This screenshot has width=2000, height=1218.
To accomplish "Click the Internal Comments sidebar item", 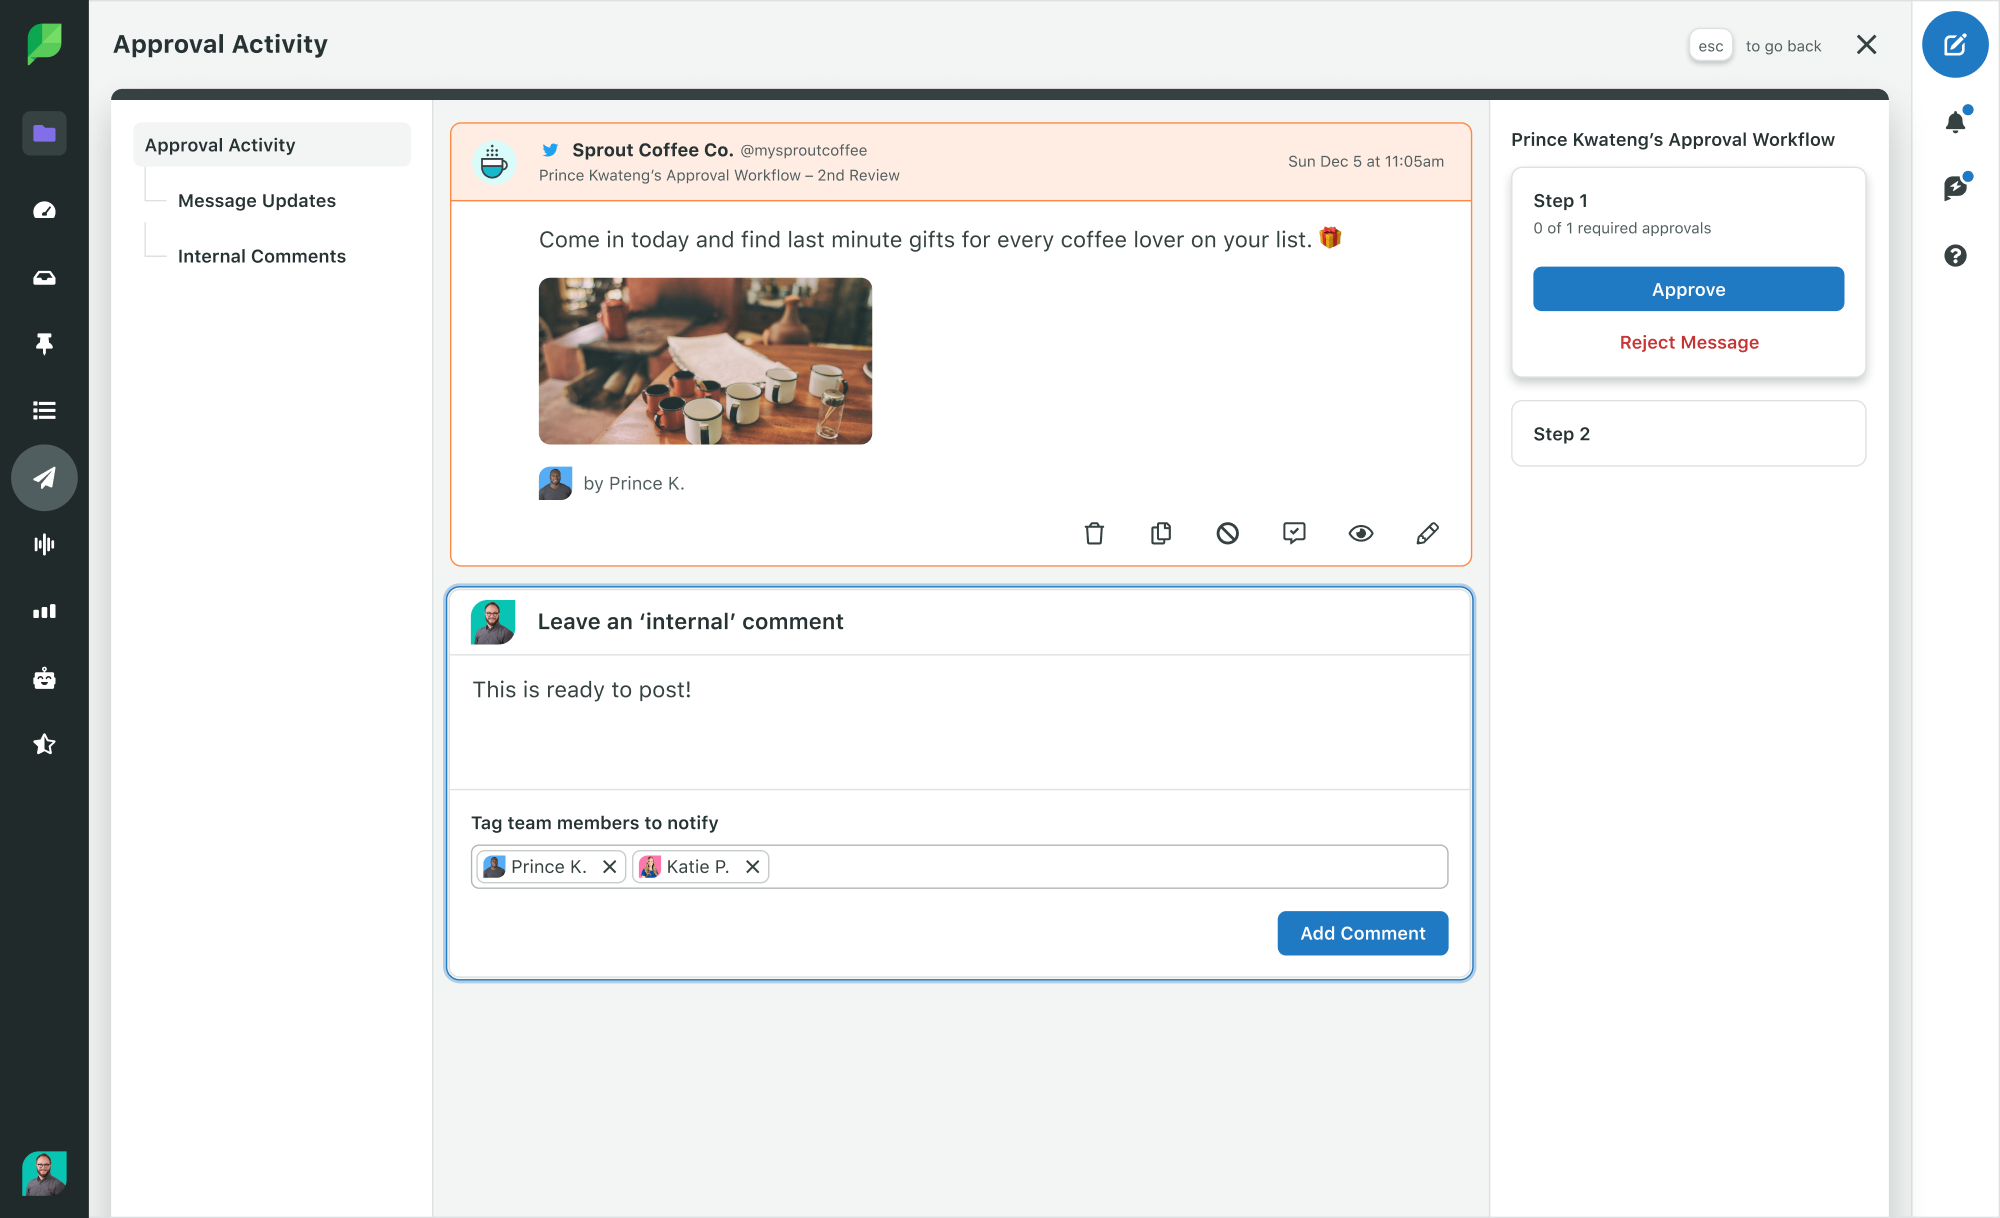I will tap(260, 256).
